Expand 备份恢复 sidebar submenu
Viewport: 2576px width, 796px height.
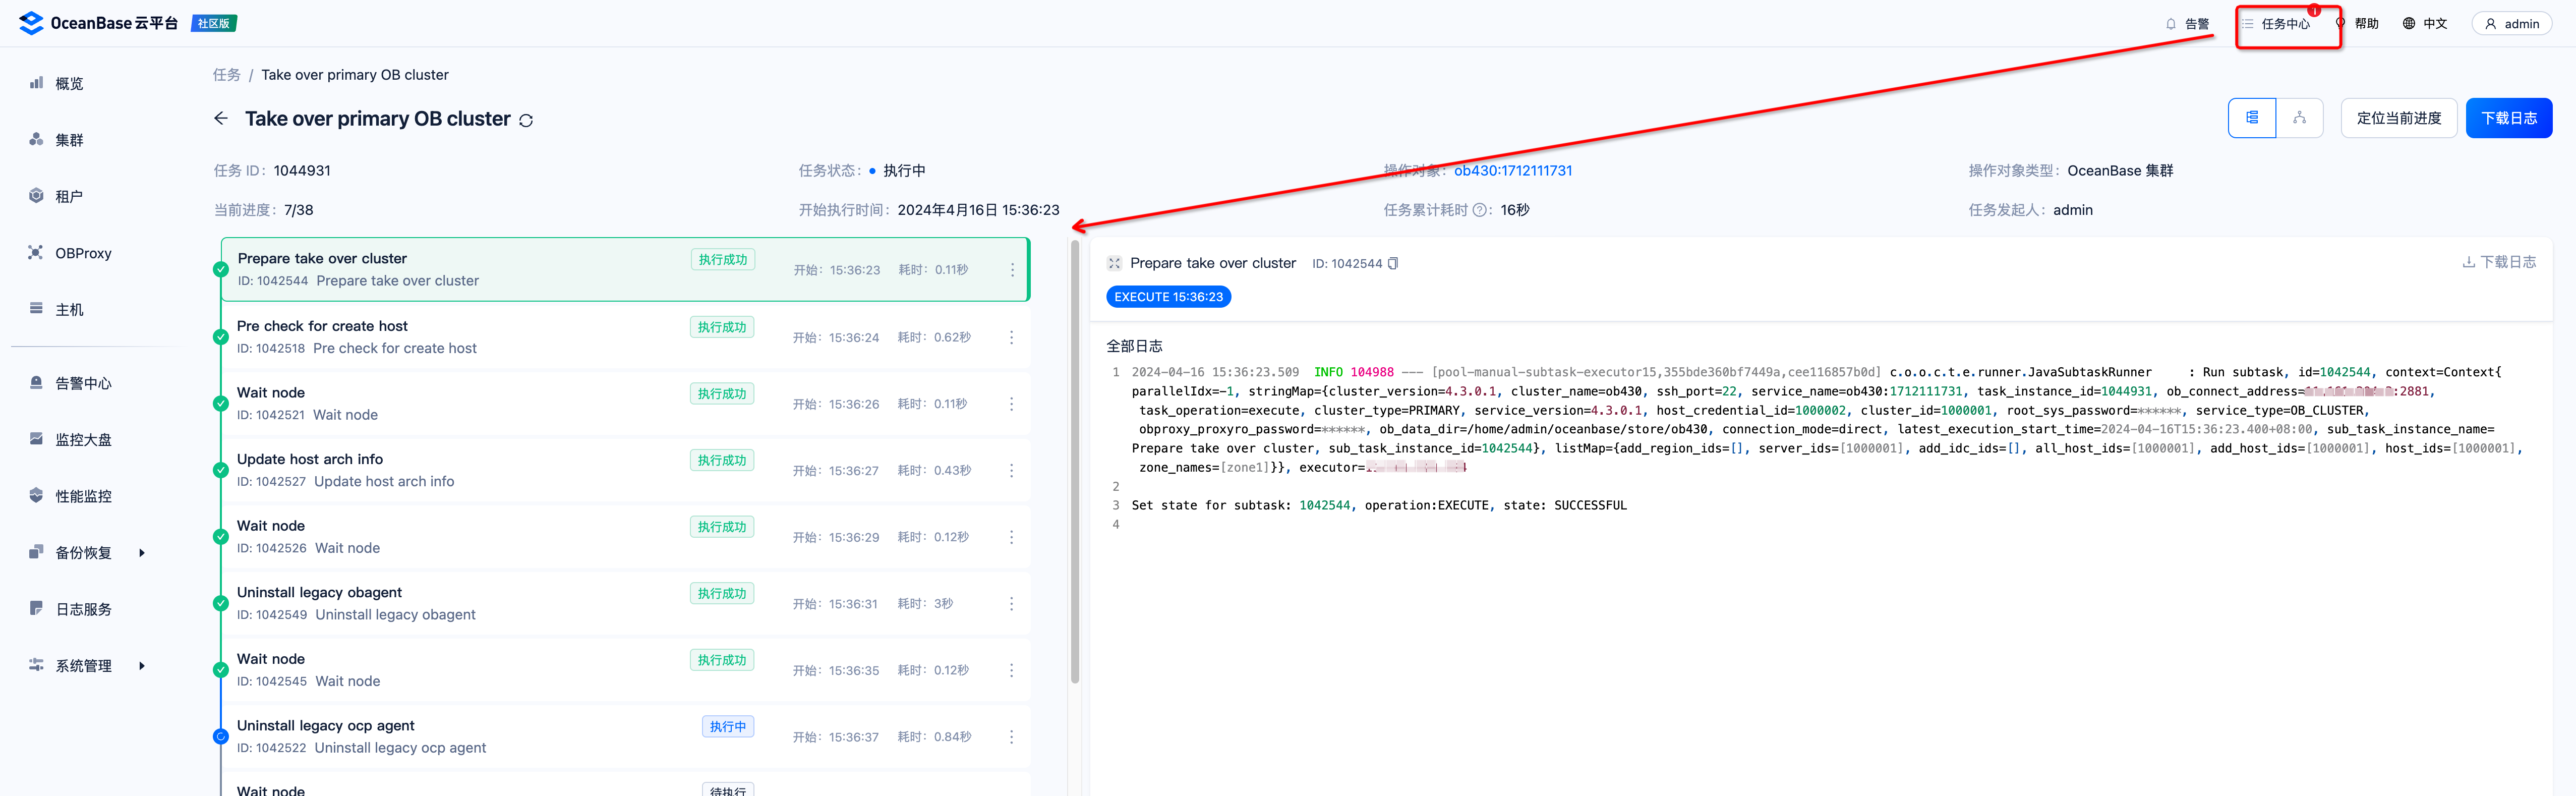tap(141, 553)
